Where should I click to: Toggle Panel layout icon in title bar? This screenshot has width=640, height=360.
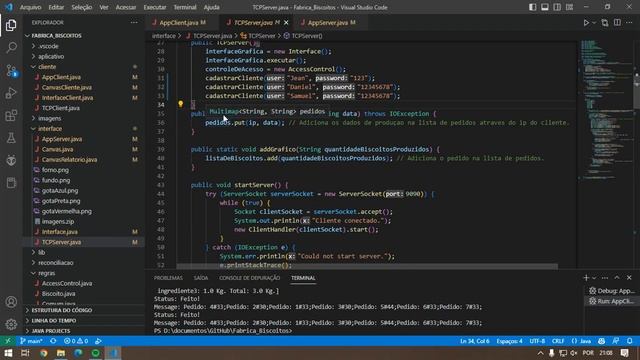click(544, 7)
